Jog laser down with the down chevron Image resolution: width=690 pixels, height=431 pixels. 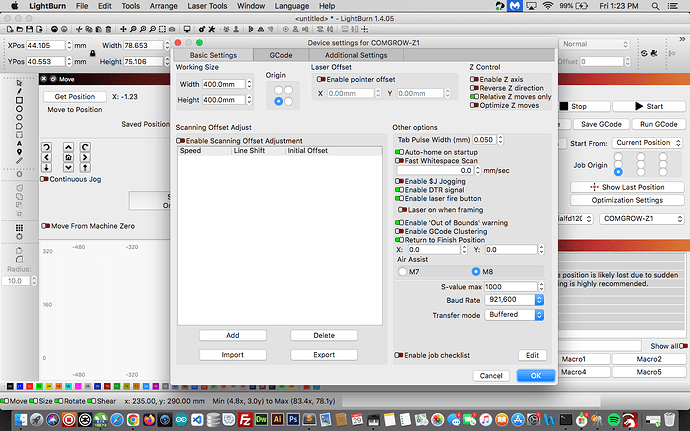(68, 167)
